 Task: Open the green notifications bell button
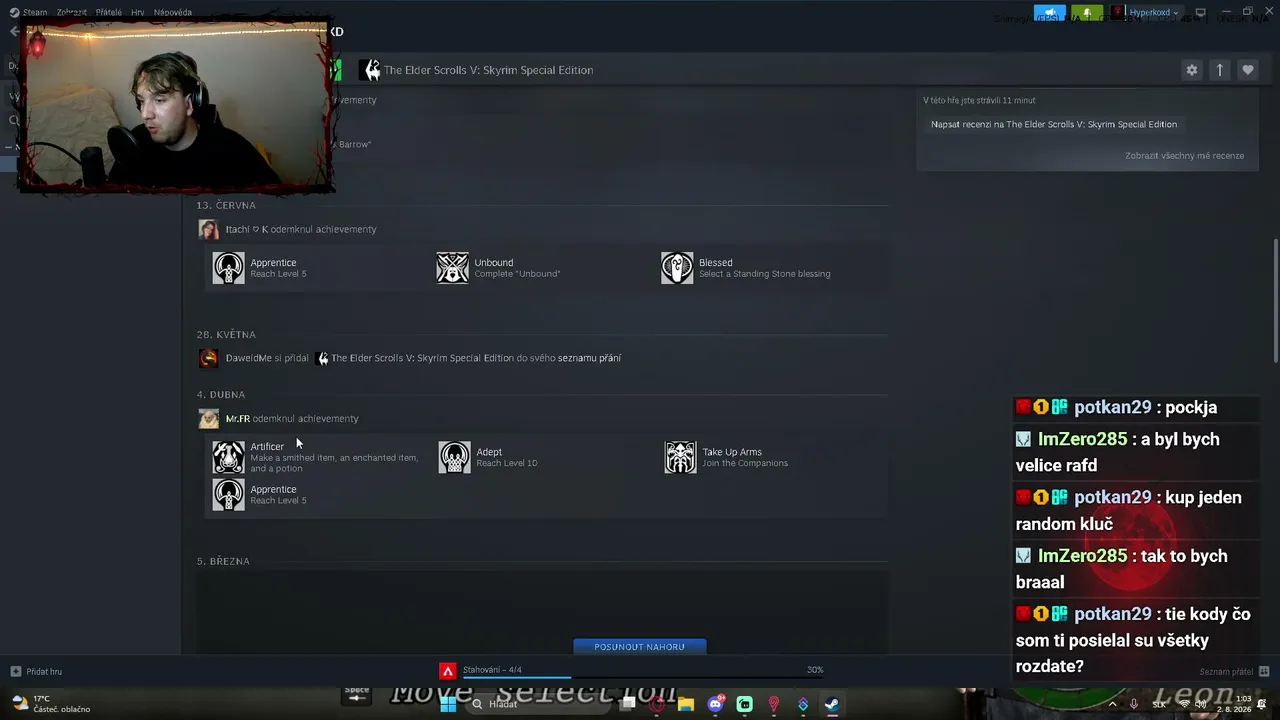tap(1086, 13)
